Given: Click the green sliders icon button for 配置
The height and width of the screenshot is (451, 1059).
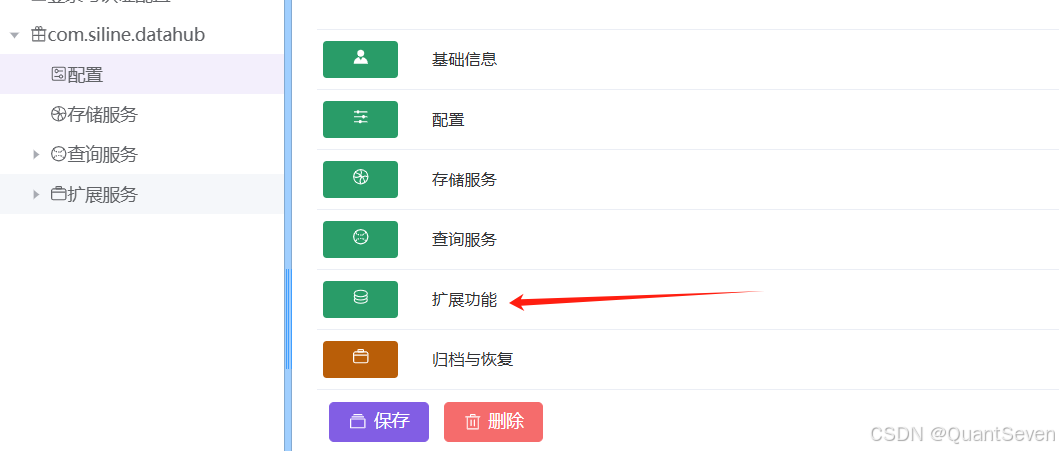Looking at the screenshot, I should (360, 120).
